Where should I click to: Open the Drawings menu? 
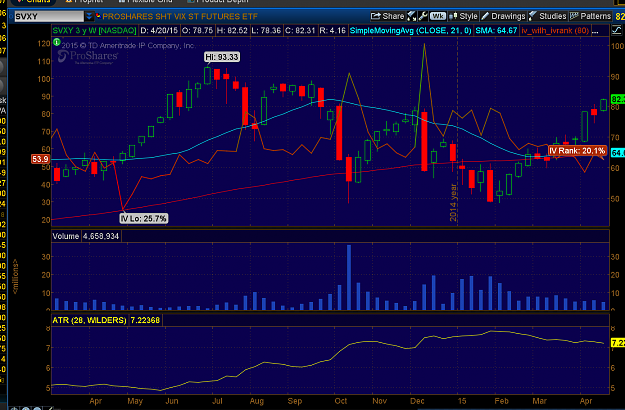pyautogui.click(x=503, y=16)
